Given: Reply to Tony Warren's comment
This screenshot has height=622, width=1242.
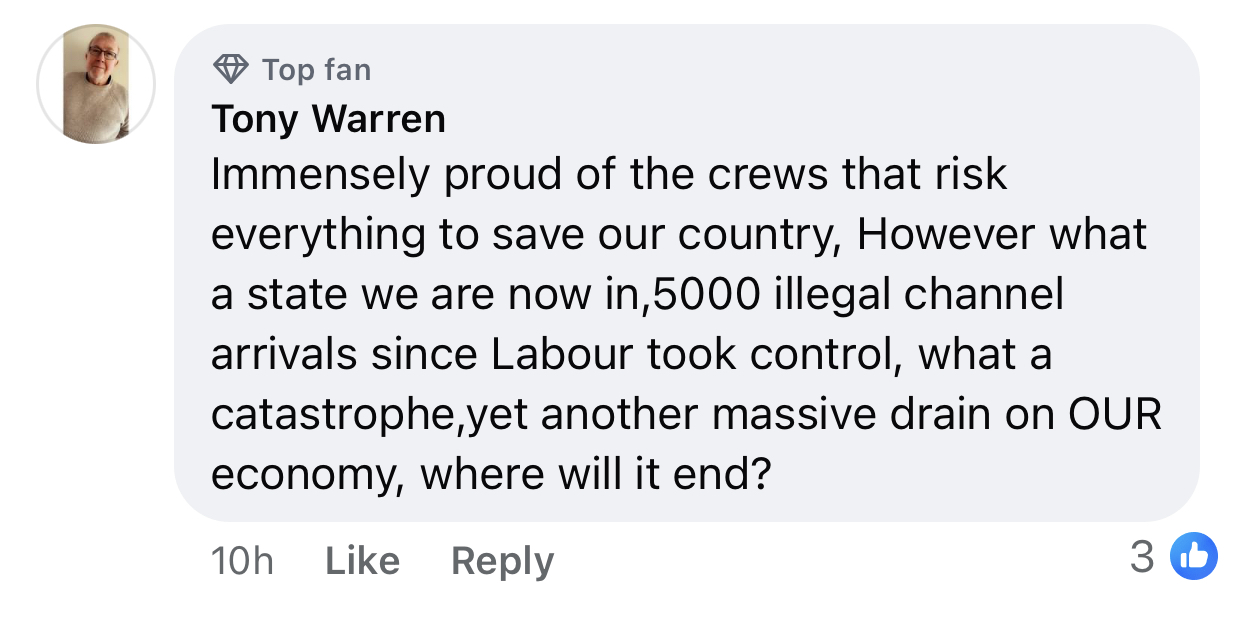Looking at the screenshot, I should tap(502, 561).
